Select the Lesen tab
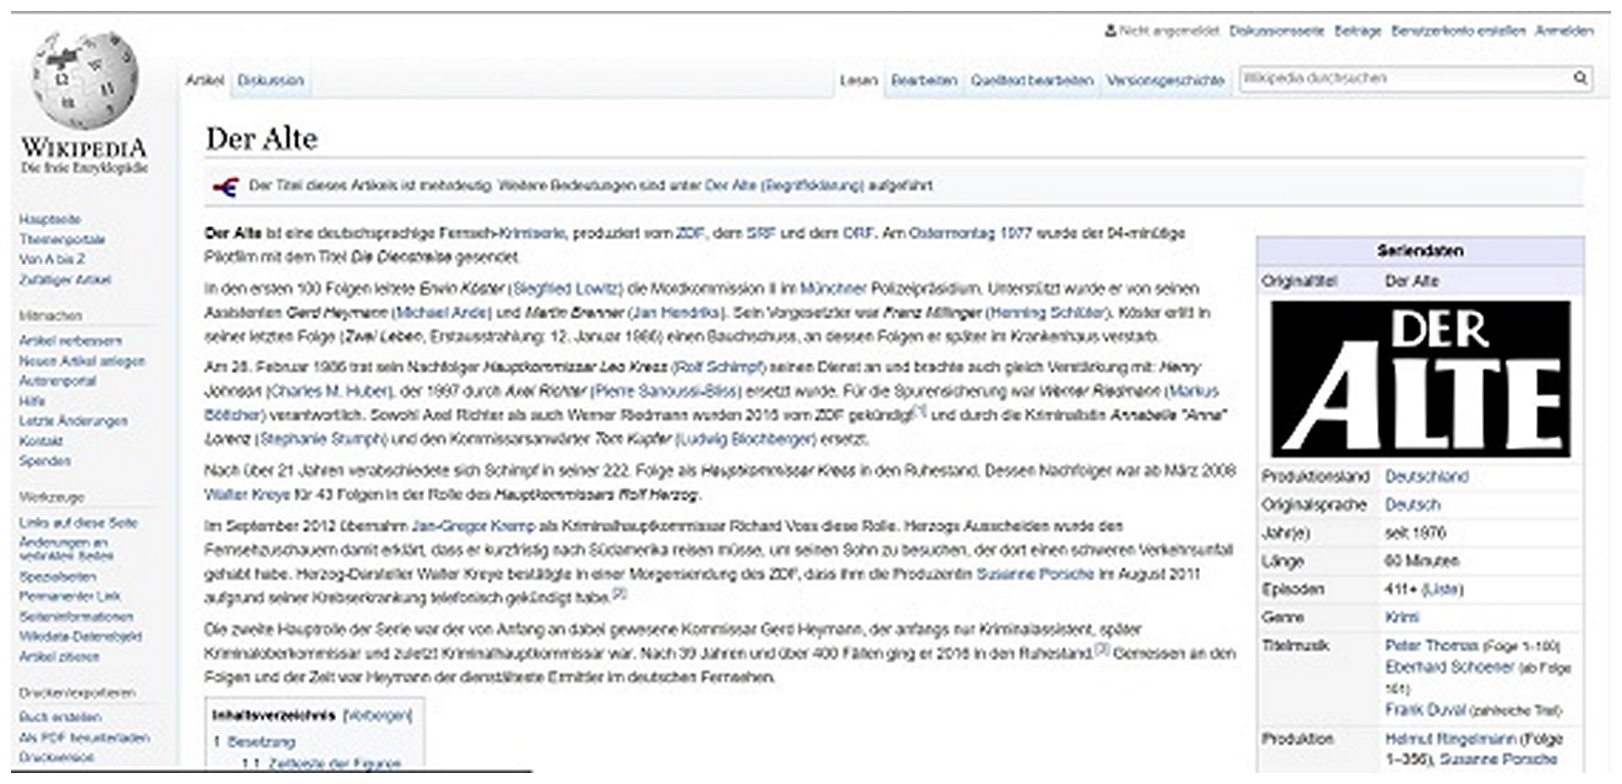 858,80
